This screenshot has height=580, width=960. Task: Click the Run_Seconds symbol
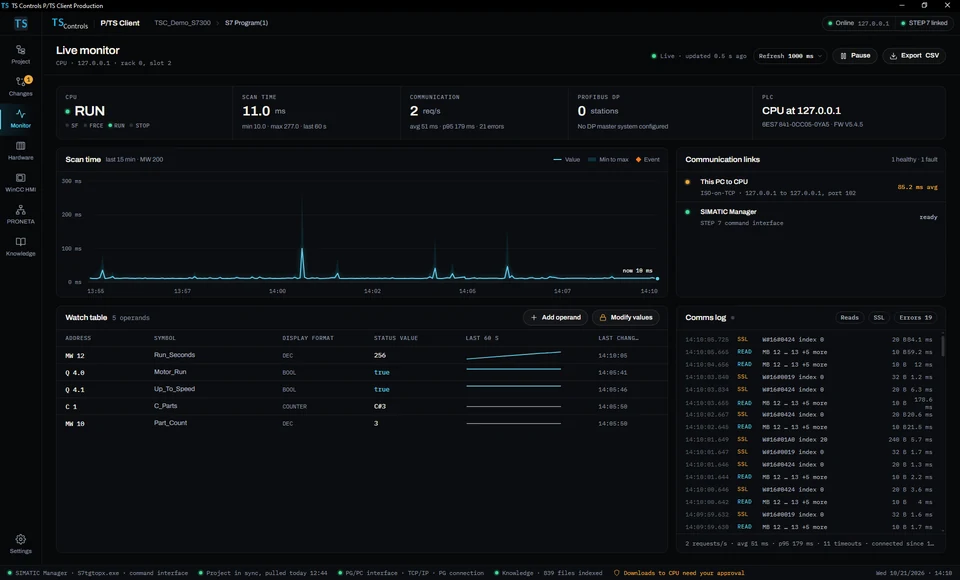pos(174,355)
